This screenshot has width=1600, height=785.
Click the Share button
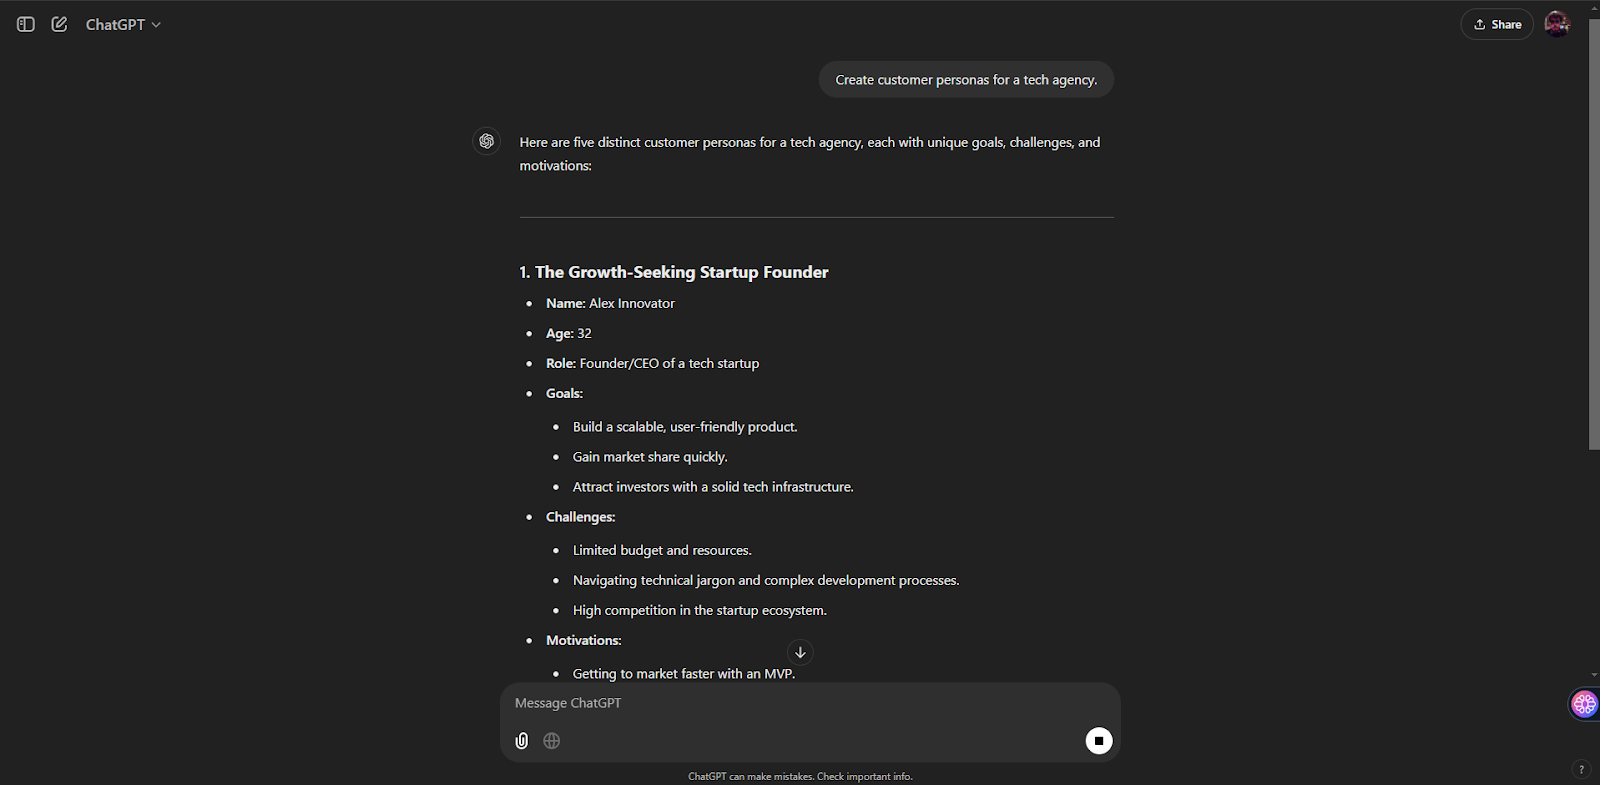[1497, 24]
